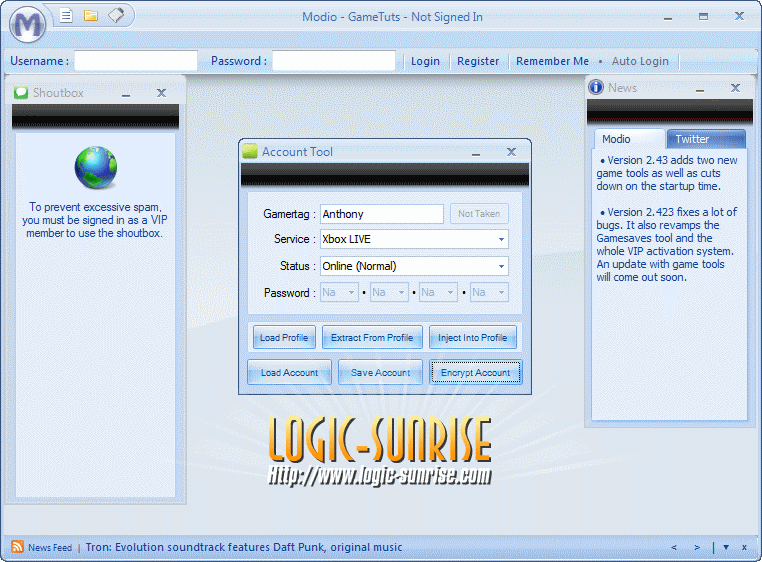Screen dimensions: 762x562
Task: Go to next news feed item
Action: tap(697, 547)
